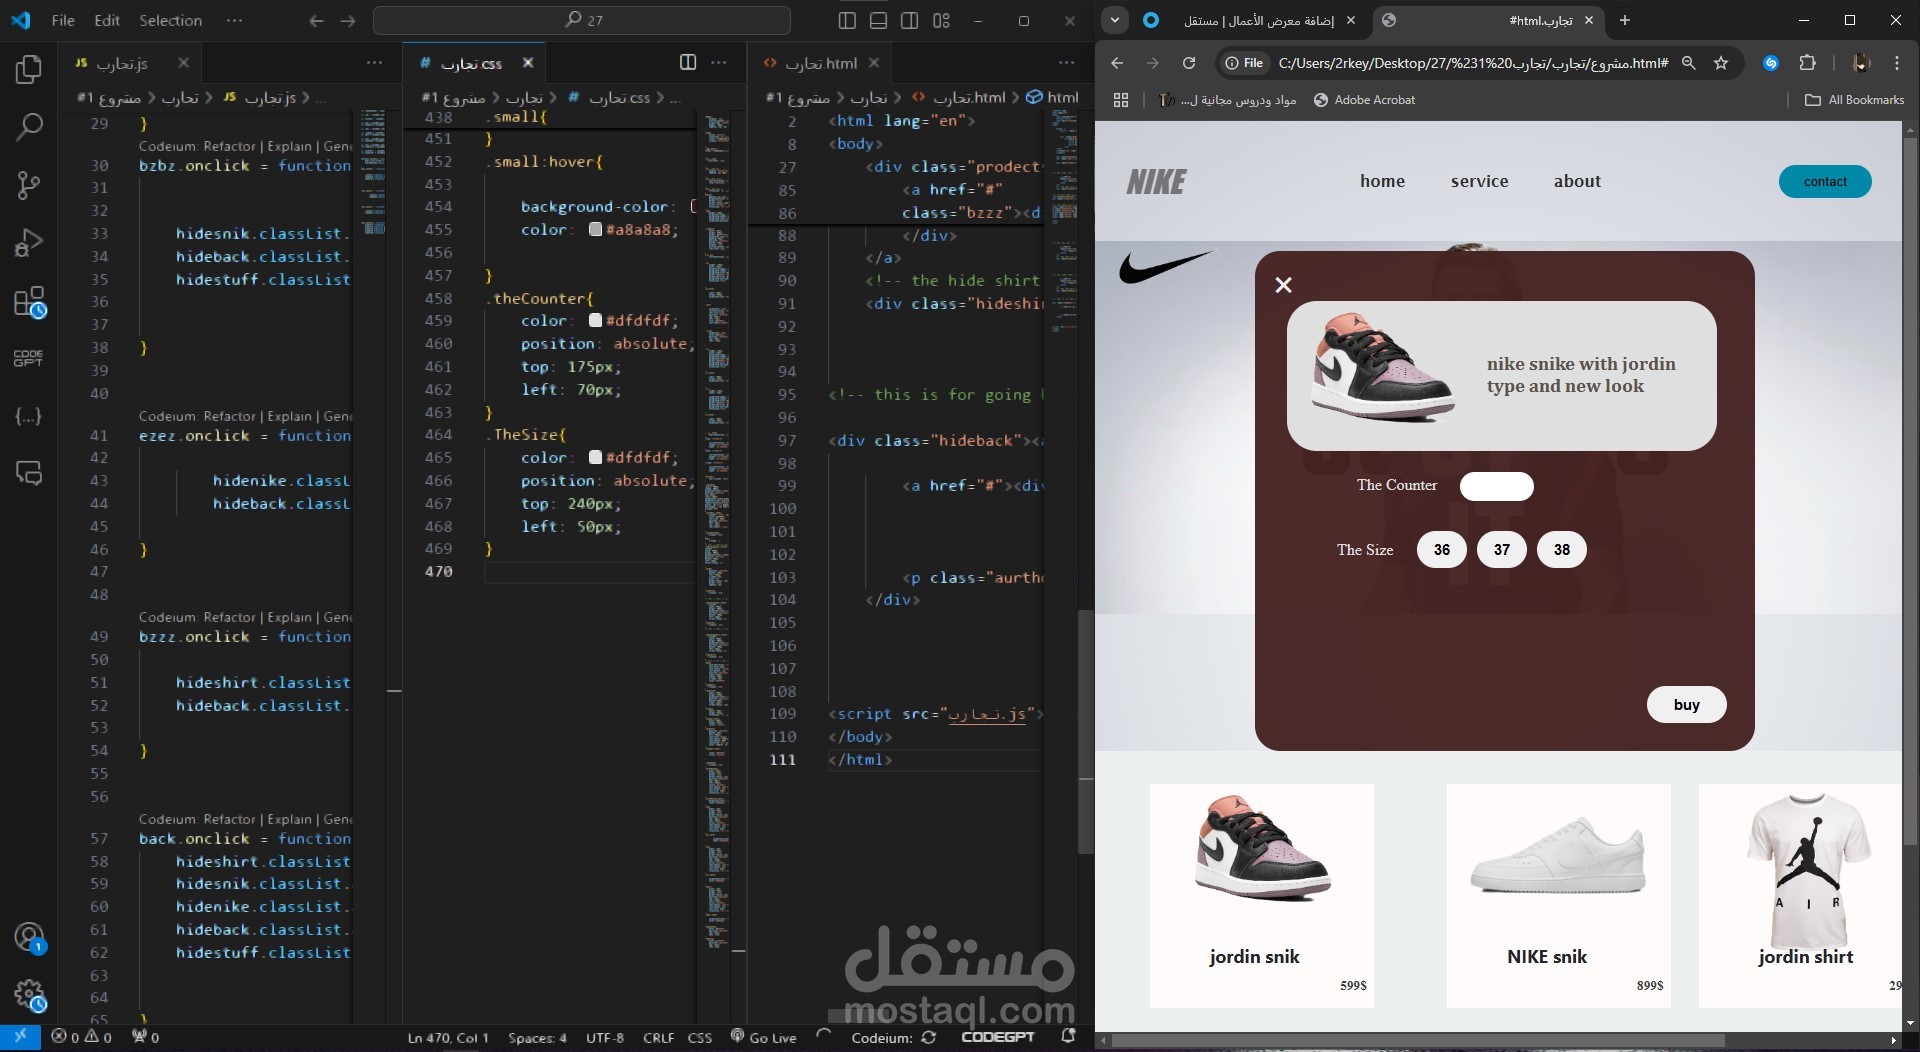Viewport: 1920px width, 1052px height.
Task: Open Run and Debug view
Action: tap(29, 243)
